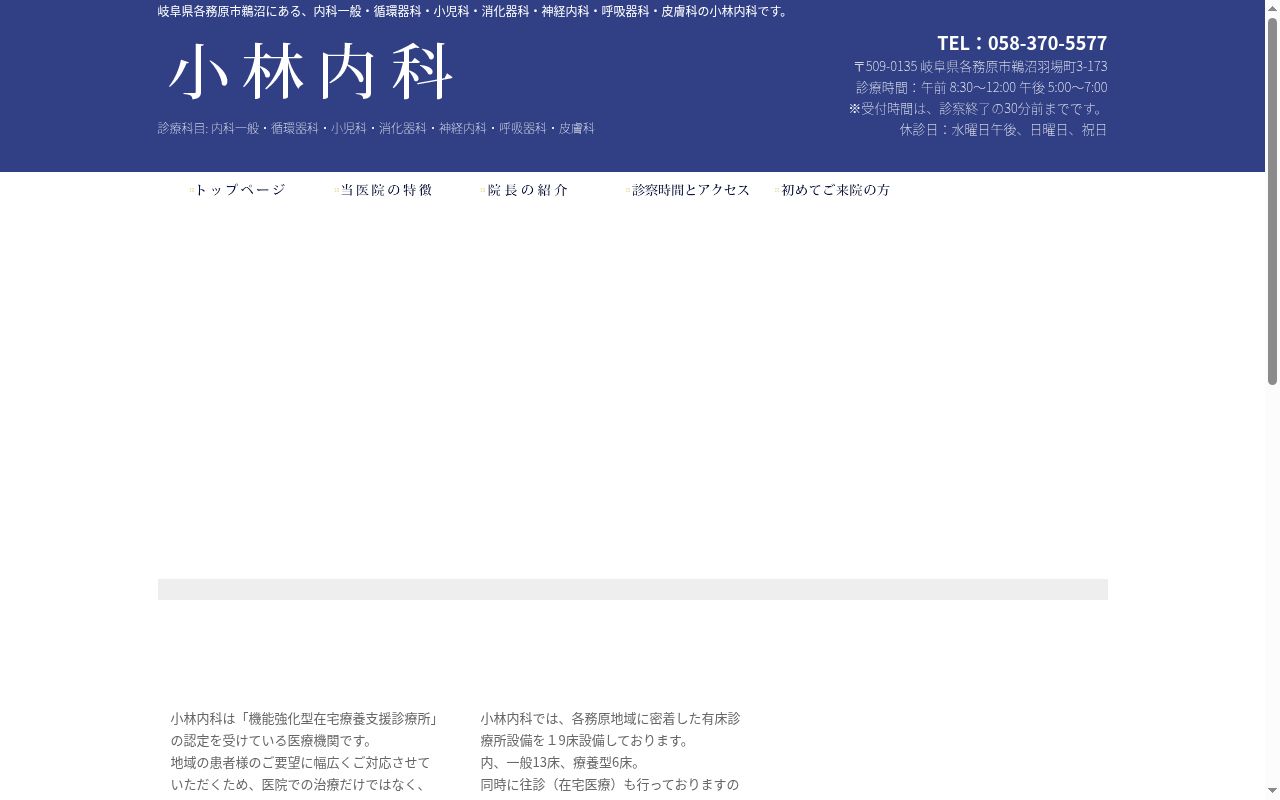Viewport: 1280px width, 800px height.
Task: Open the 診察時間とアクセス menu item
Action: coord(689,190)
